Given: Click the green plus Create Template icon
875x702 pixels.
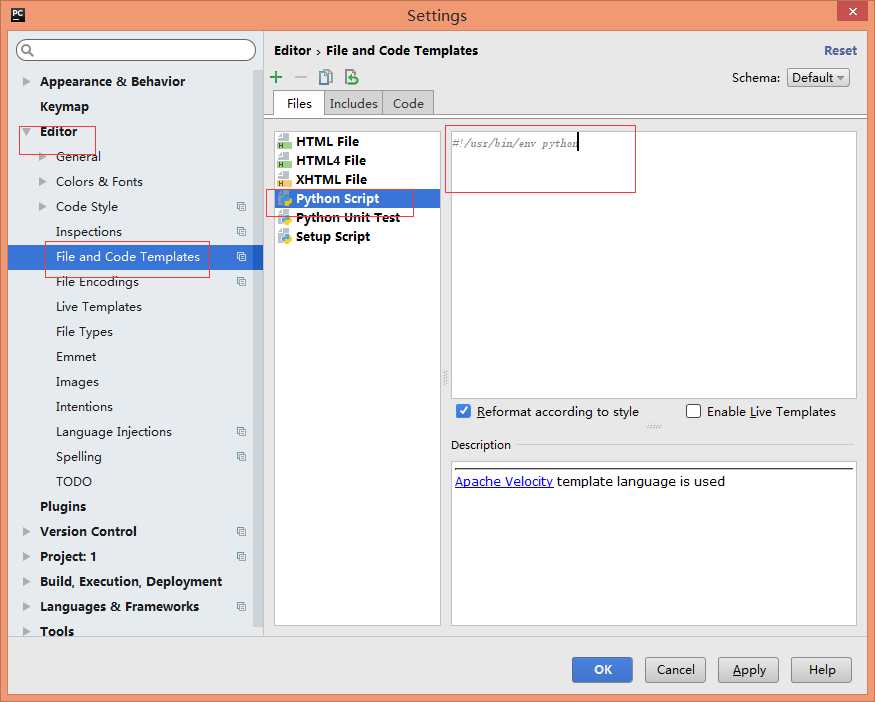Looking at the screenshot, I should tap(276, 77).
